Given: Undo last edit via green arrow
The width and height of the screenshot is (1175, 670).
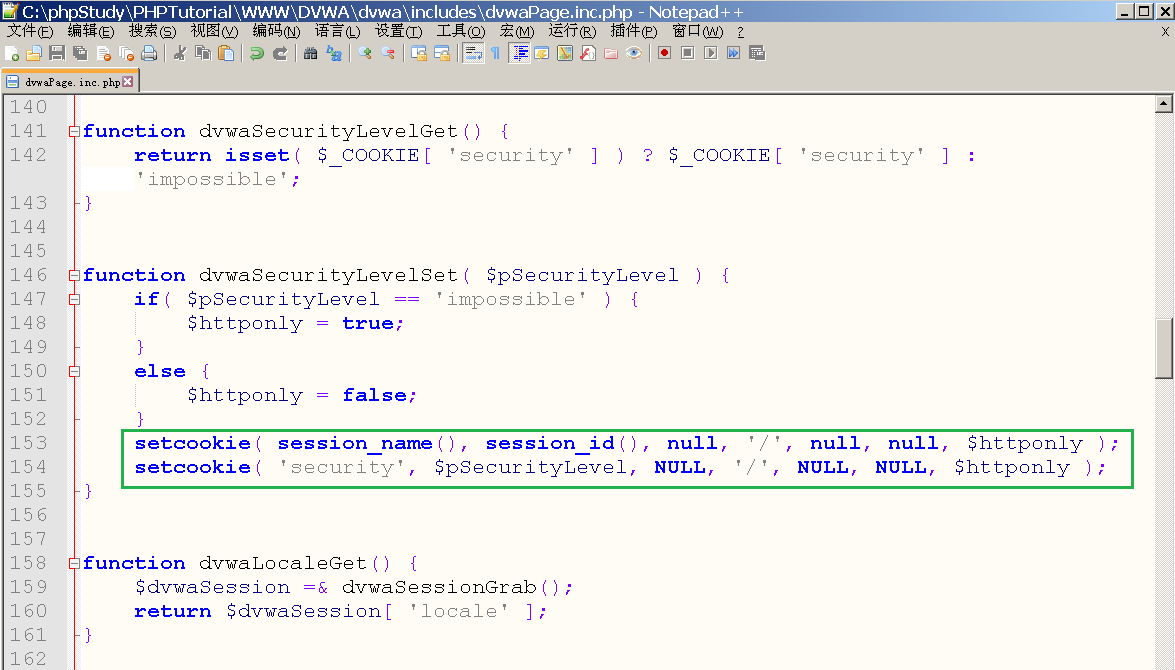Looking at the screenshot, I should tap(257, 53).
